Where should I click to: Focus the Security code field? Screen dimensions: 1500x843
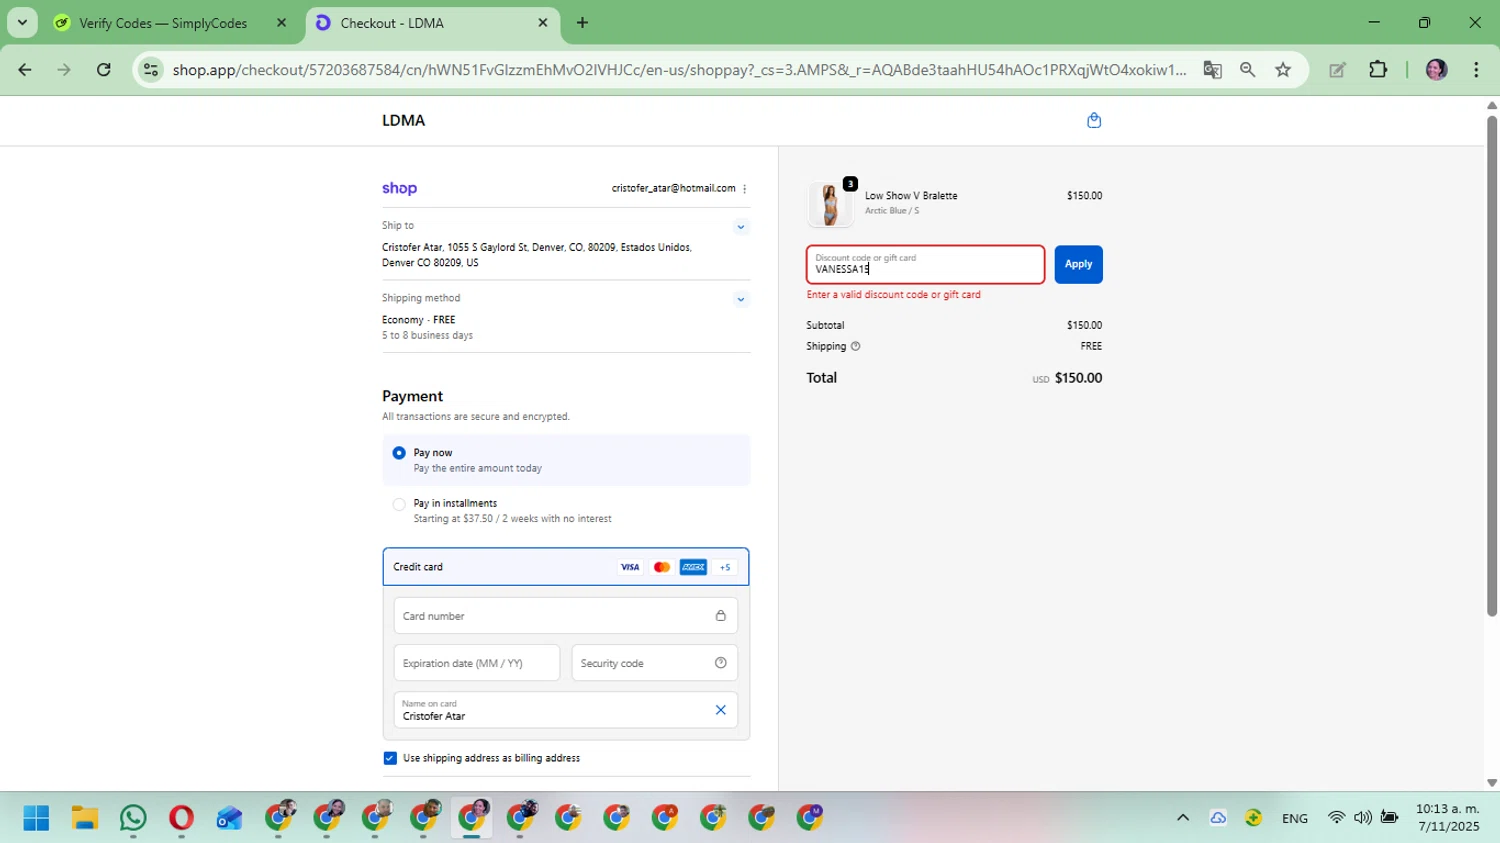(x=655, y=663)
